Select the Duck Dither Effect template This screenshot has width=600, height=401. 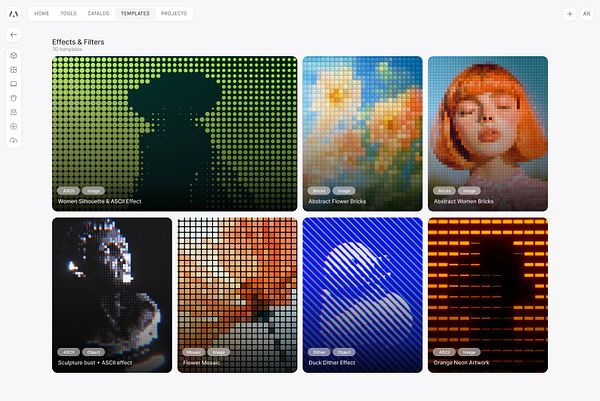tap(362, 295)
